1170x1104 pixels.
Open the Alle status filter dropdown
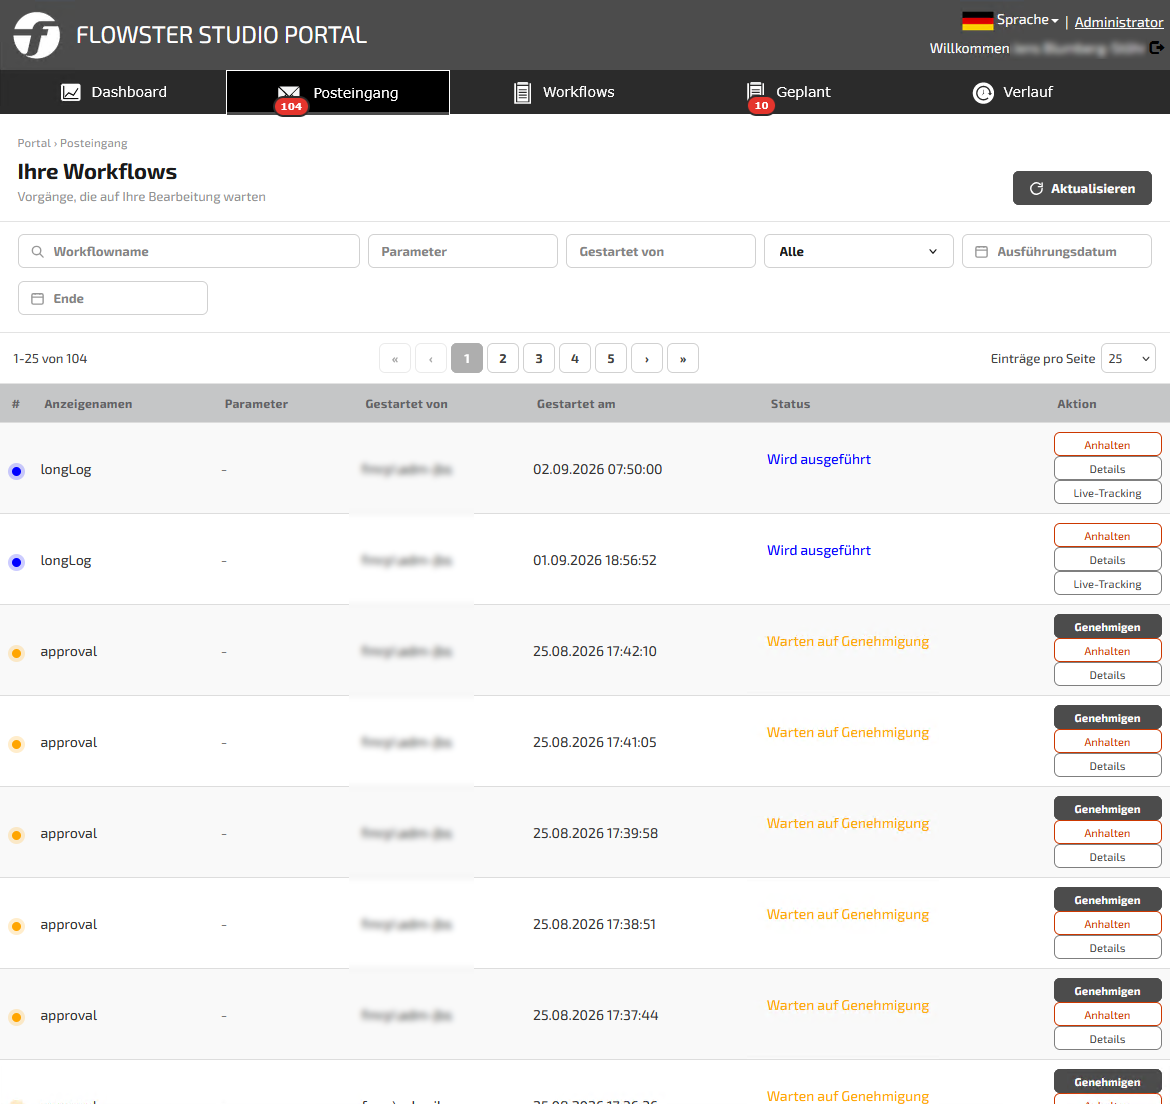pyautogui.click(x=858, y=251)
